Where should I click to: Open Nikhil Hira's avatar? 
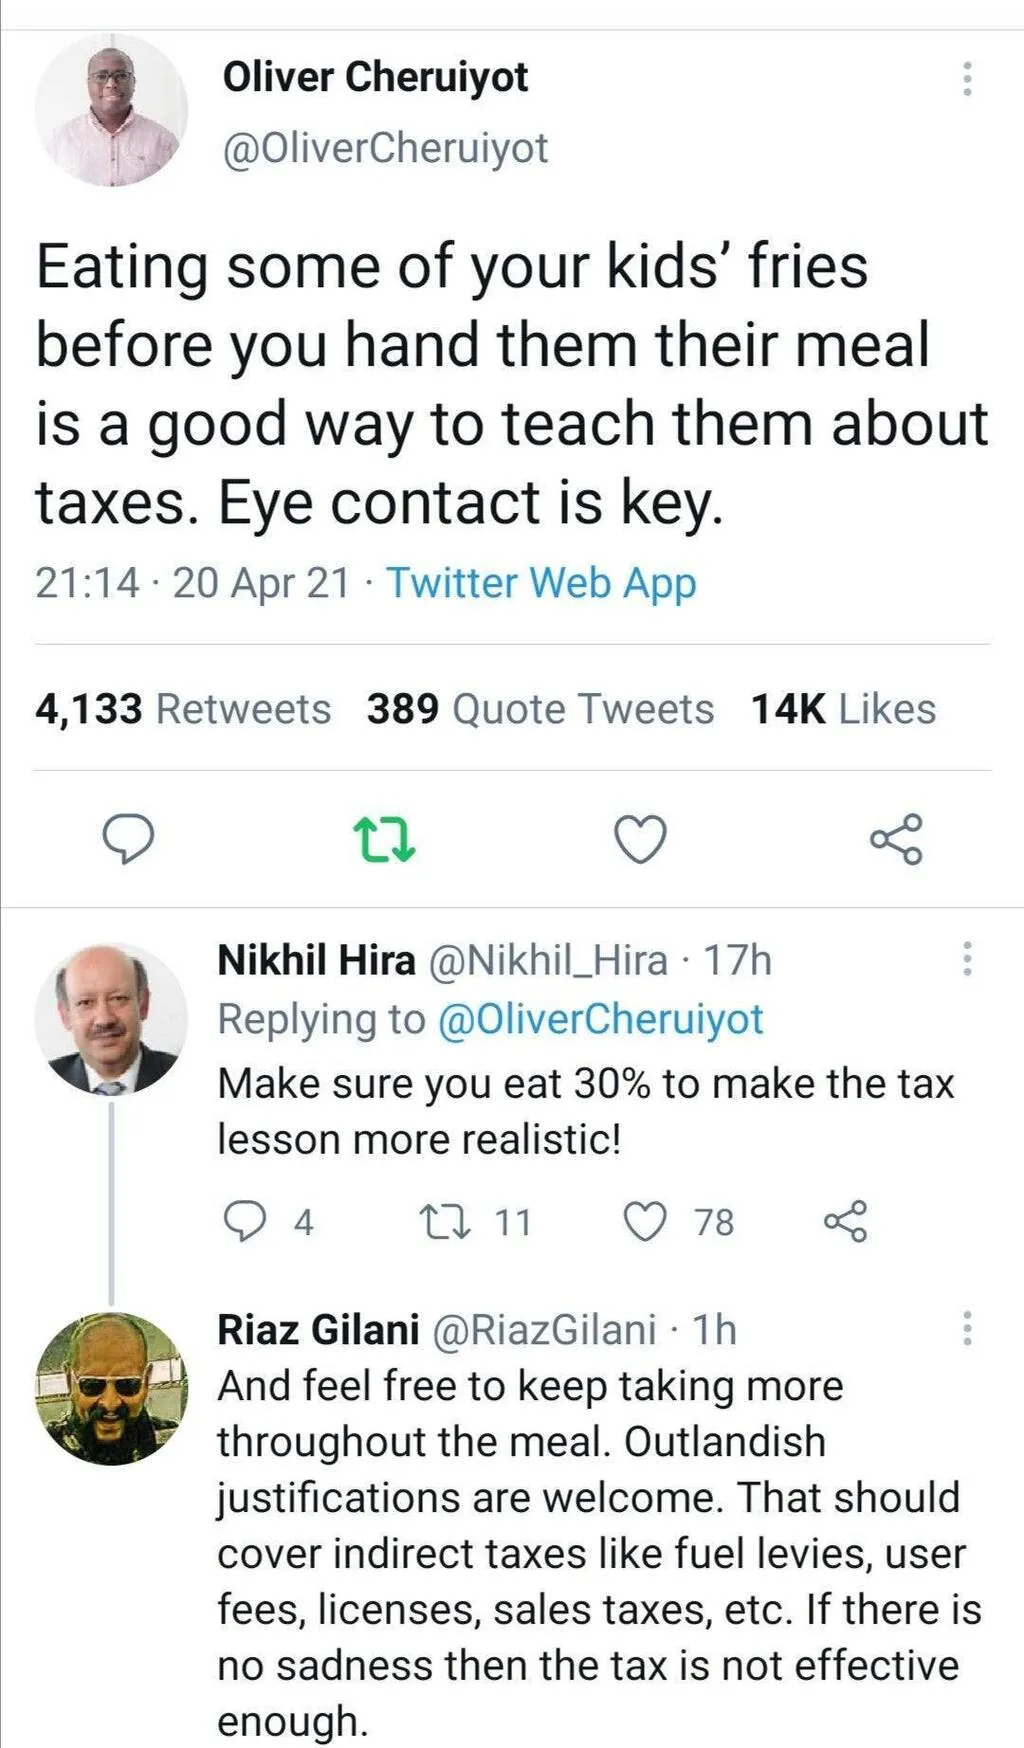point(111,1018)
